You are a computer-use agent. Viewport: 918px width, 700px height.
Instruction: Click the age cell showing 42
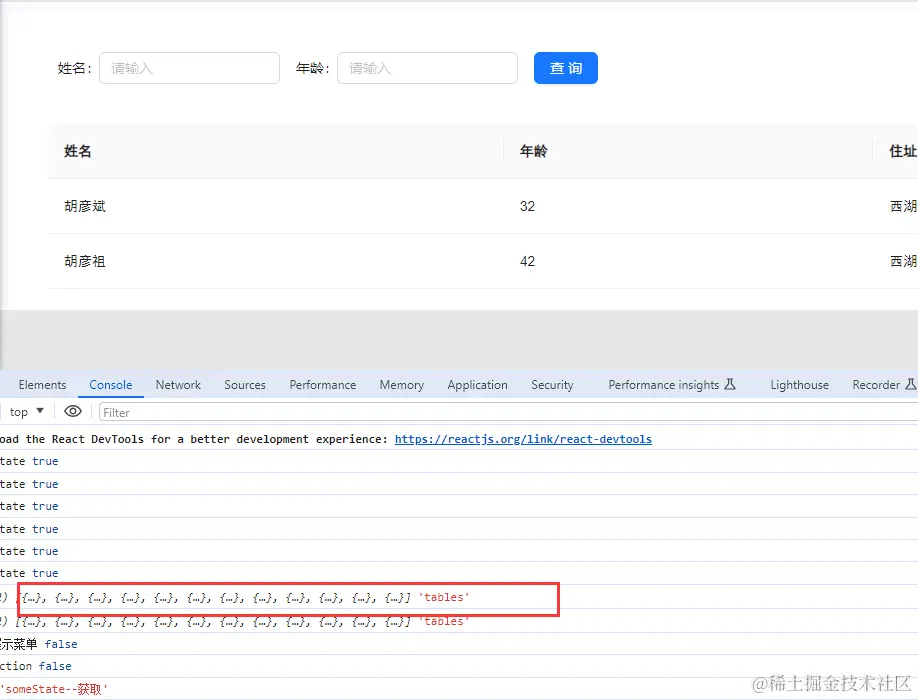[x=527, y=261]
